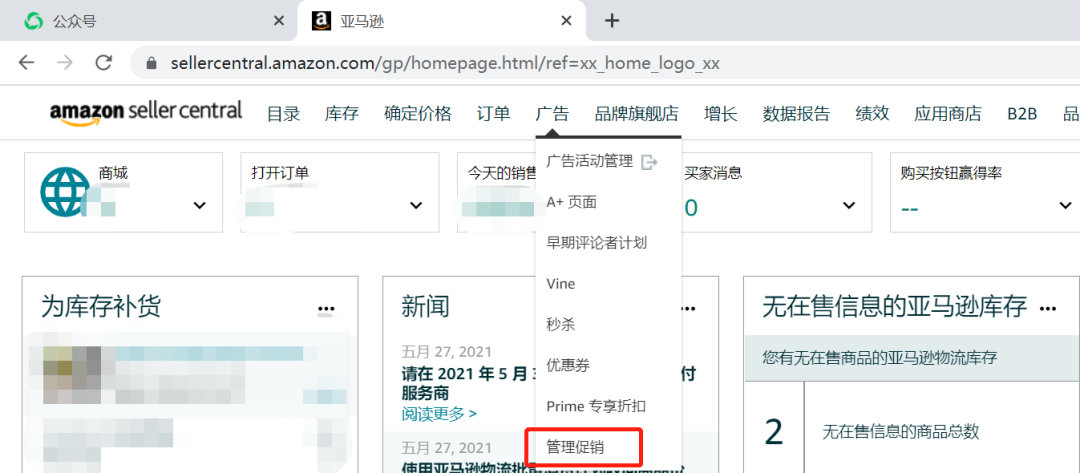Open the 确定价格 menu
The width and height of the screenshot is (1080, 473).
[417, 114]
